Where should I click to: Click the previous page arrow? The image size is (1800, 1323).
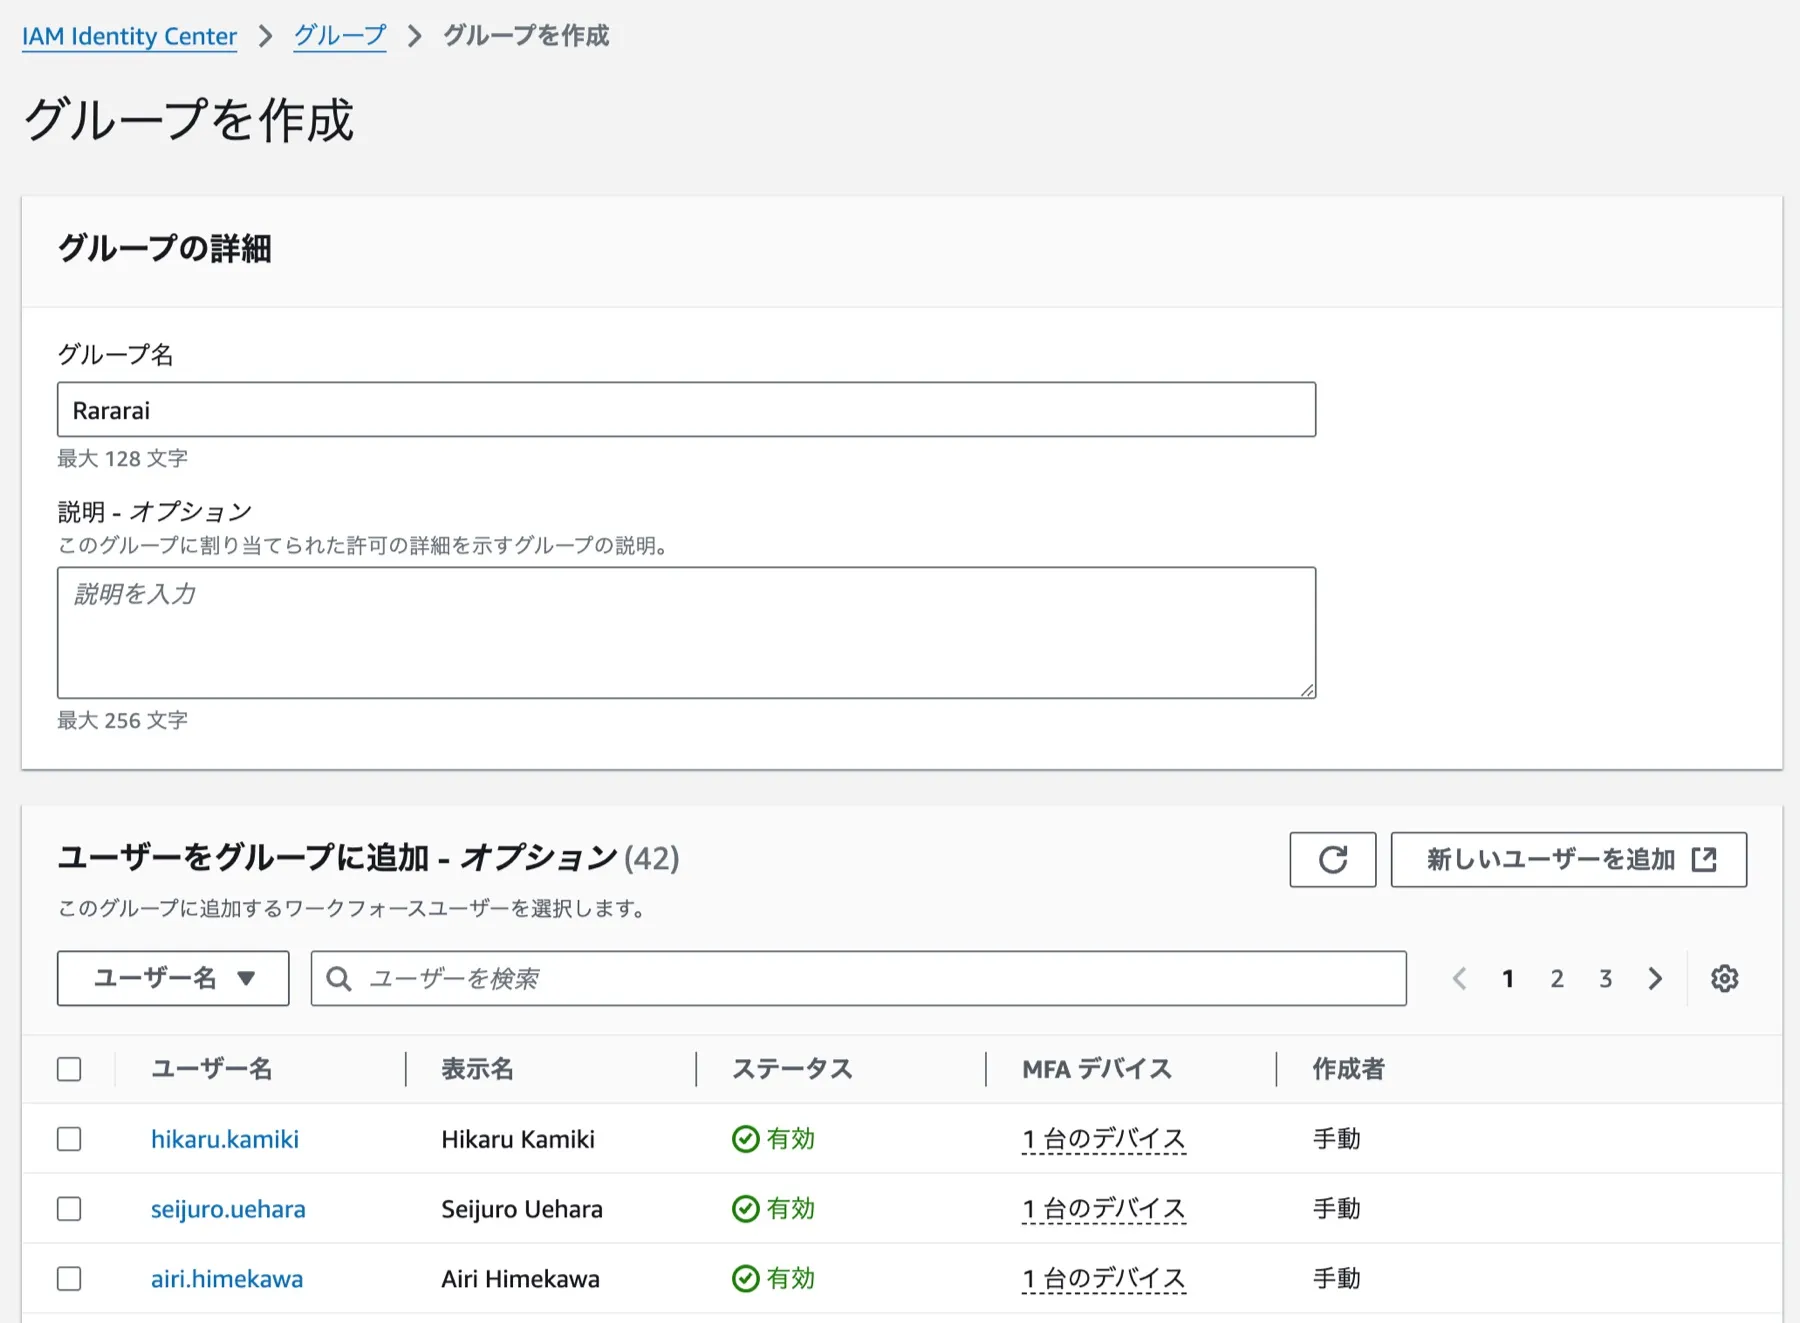[x=1460, y=978]
